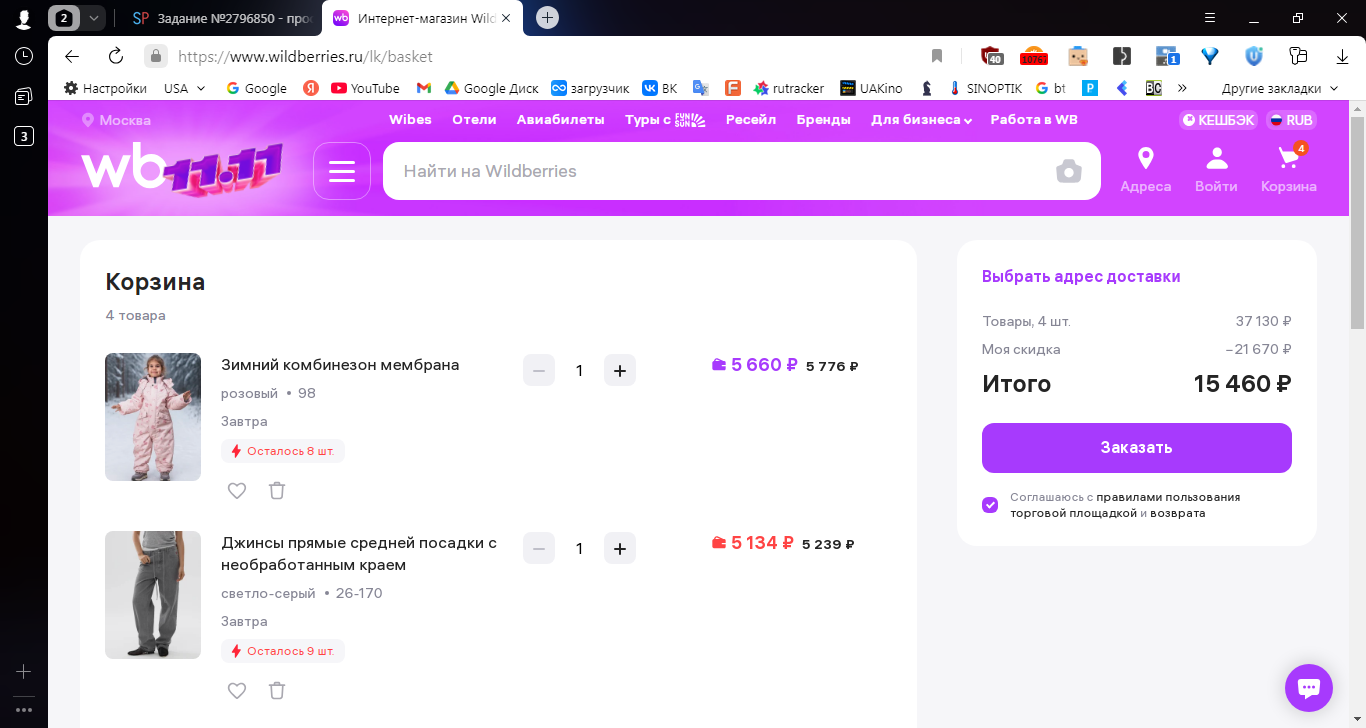The height and width of the screenshot is (728, 1366).
Task: Decrease quantity of Зимний комбинезон
Action: pyautogui.click(x=539, y=371)
